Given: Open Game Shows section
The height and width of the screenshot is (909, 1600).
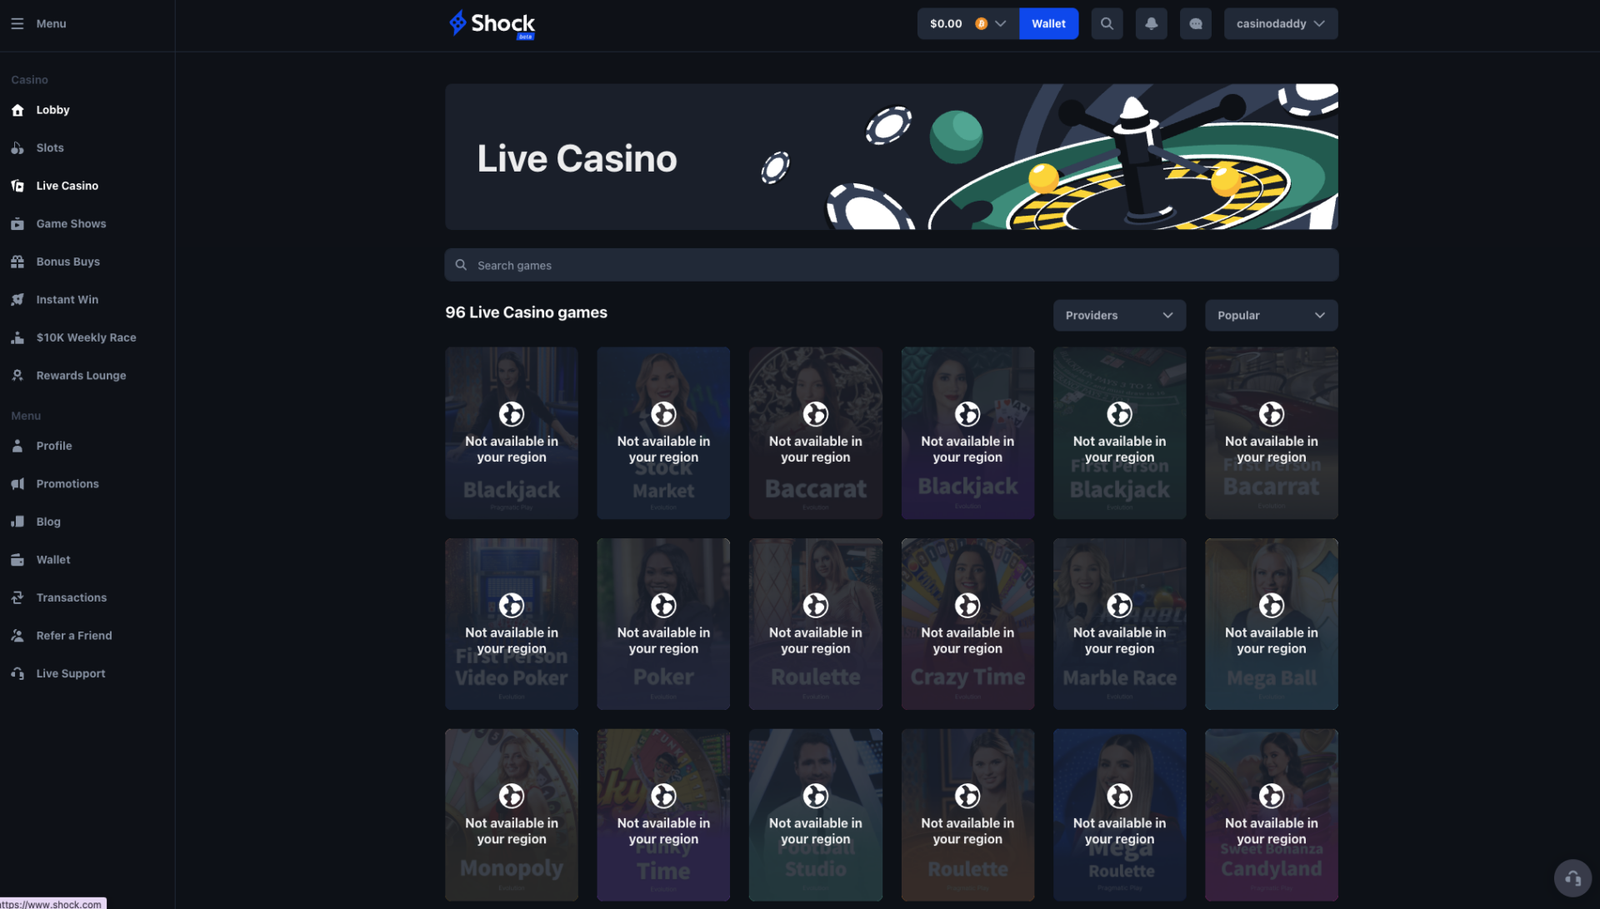Looking at the screenshot, I should click(x=71, y=224).
